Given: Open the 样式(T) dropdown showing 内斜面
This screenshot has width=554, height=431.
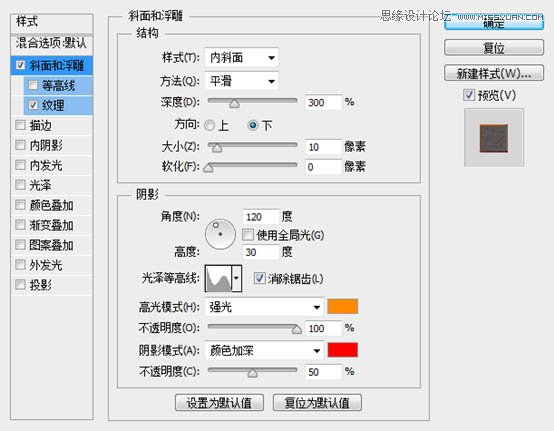Looking at the screenshot, I should click(241, 58).
